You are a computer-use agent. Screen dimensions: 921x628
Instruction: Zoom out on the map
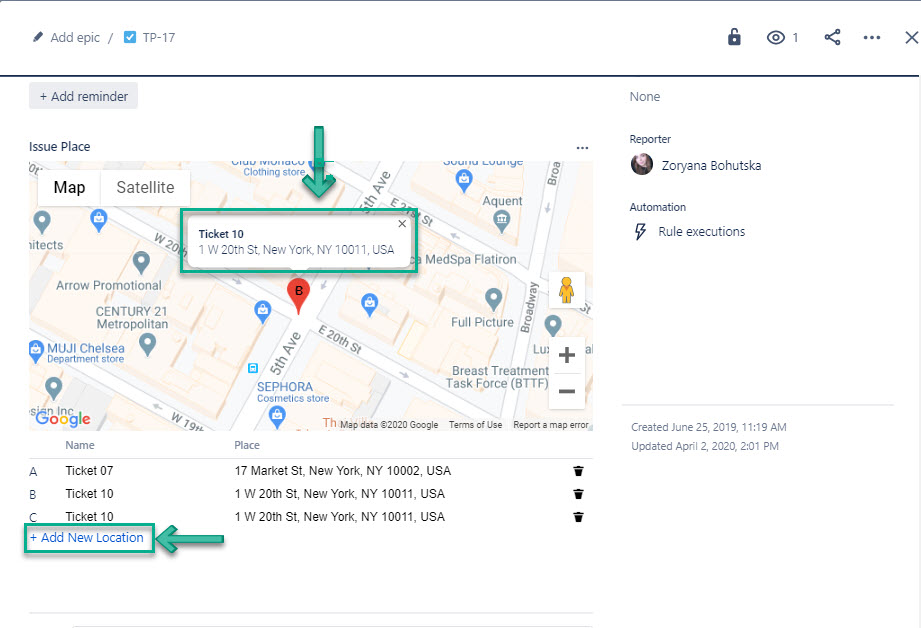click(566, 391)
